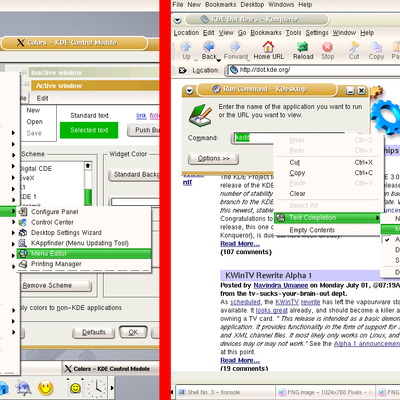Open the rdf link
This screenshot has height=400, width=400.
coord(187,182)
